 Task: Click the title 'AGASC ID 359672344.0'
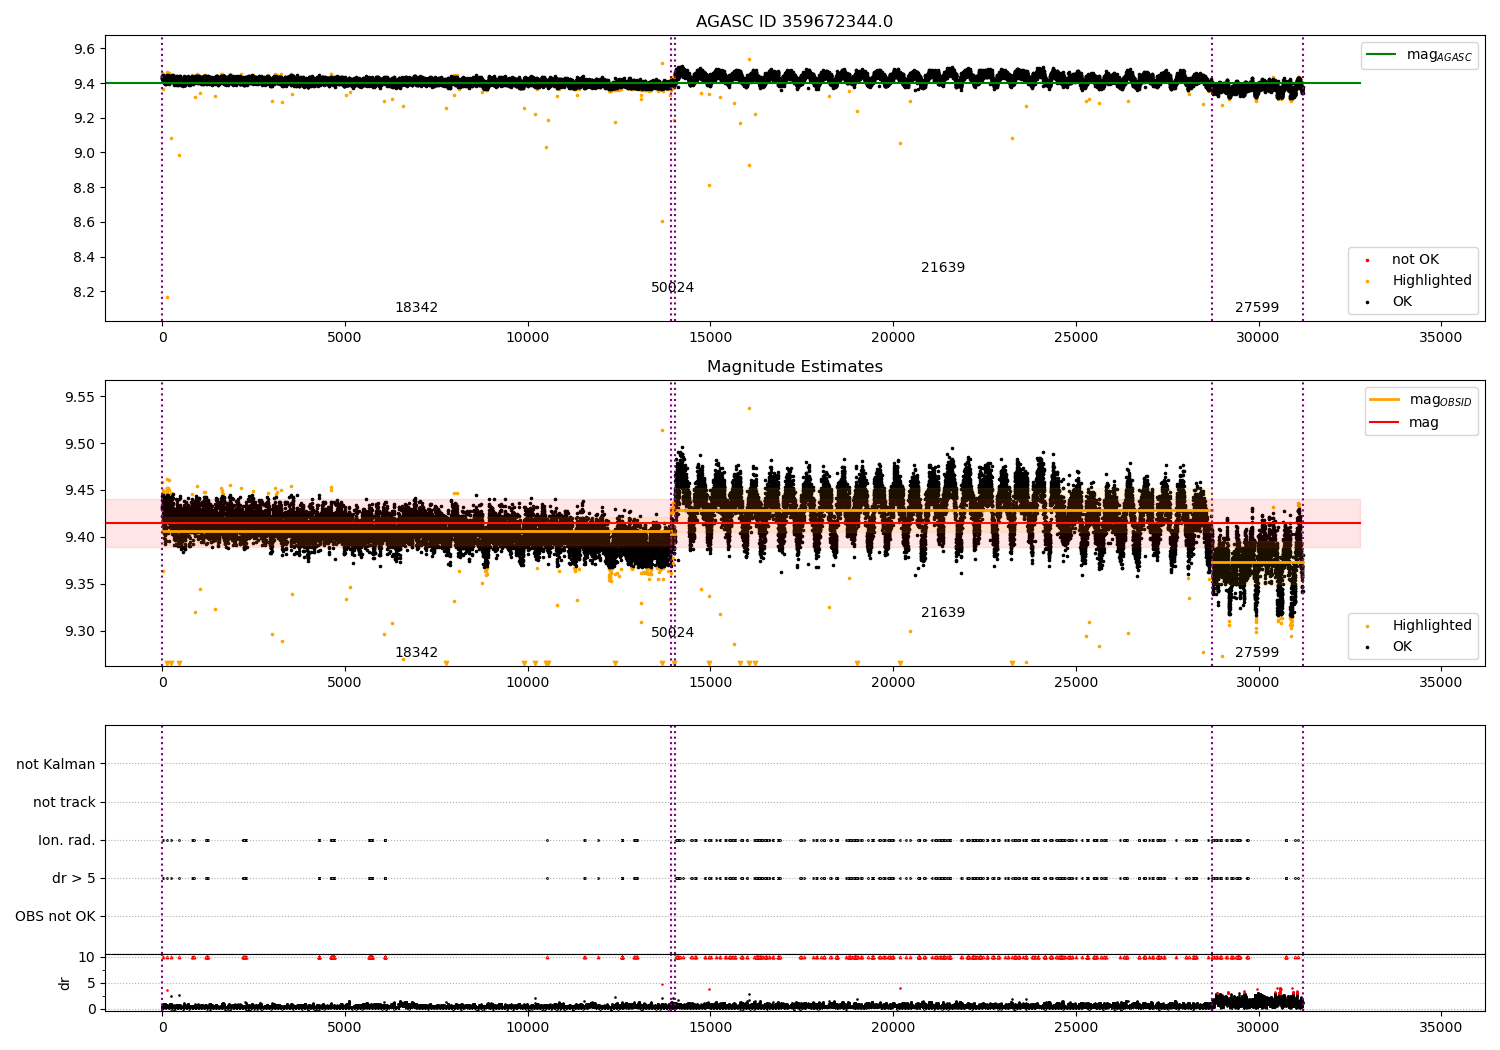[794, 22]
